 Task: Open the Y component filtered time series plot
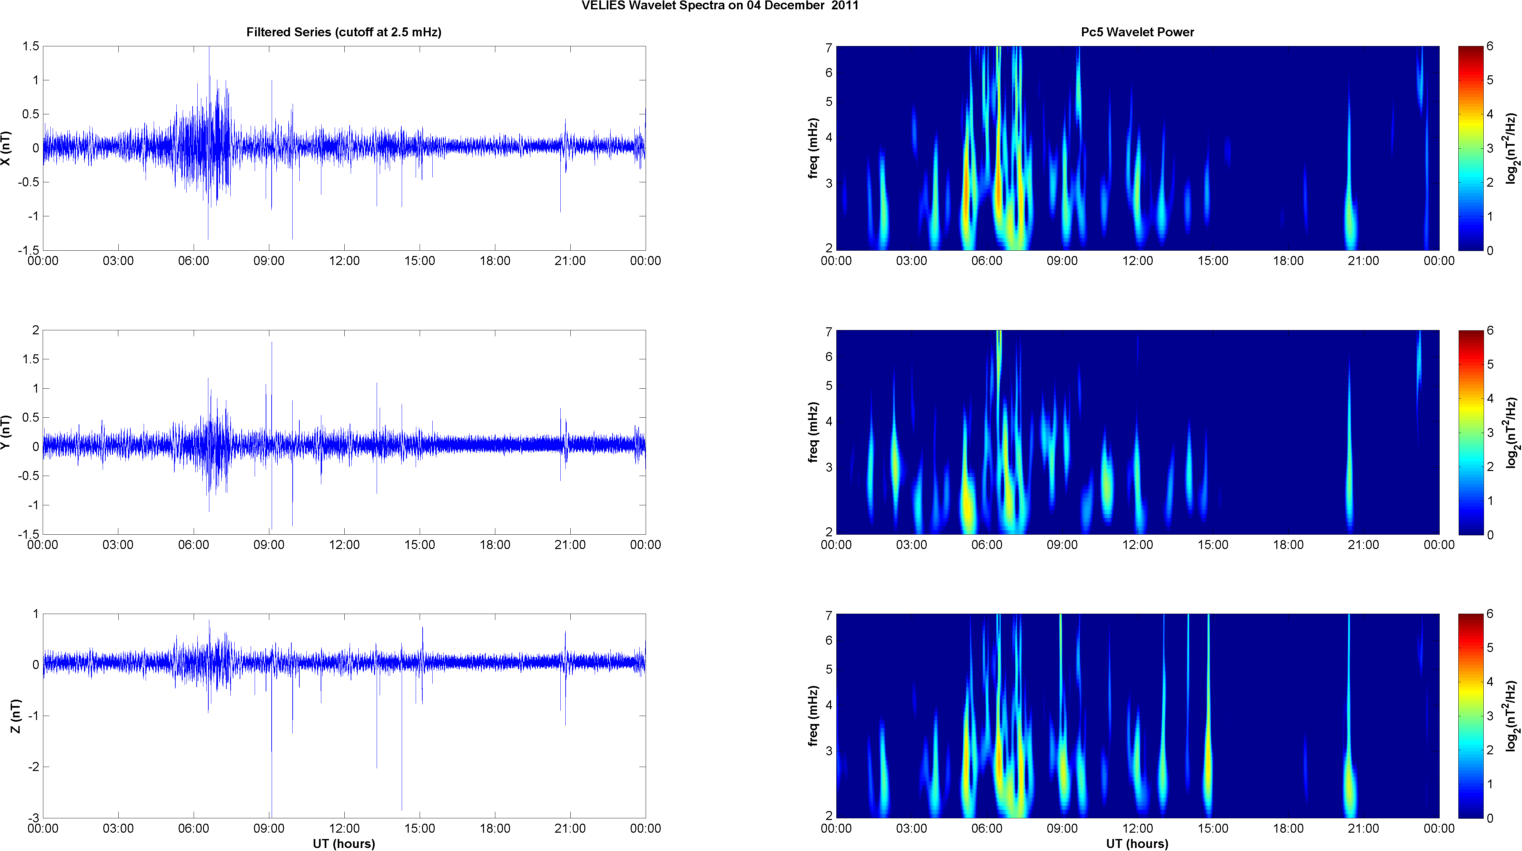pos(344,432)
